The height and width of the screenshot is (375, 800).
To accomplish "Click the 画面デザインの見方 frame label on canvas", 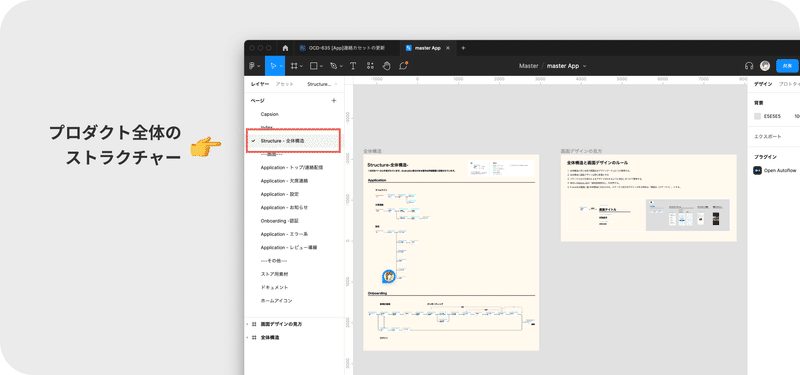I will click(581, 152).
